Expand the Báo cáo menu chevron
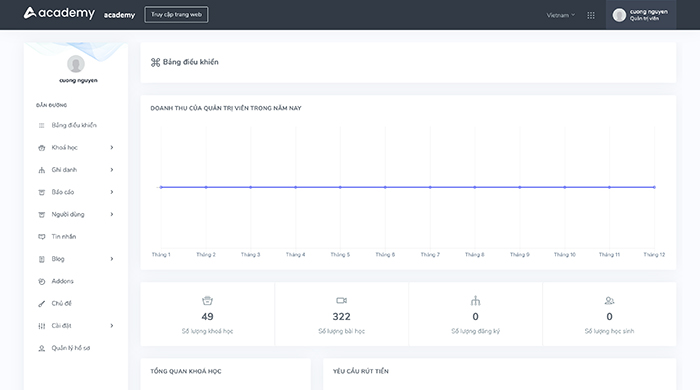Image resolution: width=700 pixels, height=390 pixels. [112, 192]
